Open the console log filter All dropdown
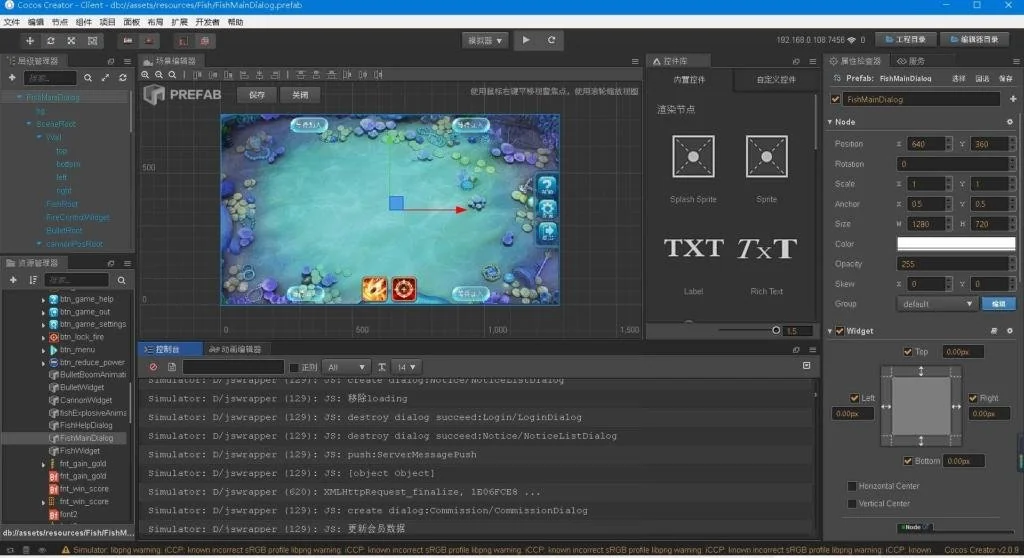 point(347,367)
